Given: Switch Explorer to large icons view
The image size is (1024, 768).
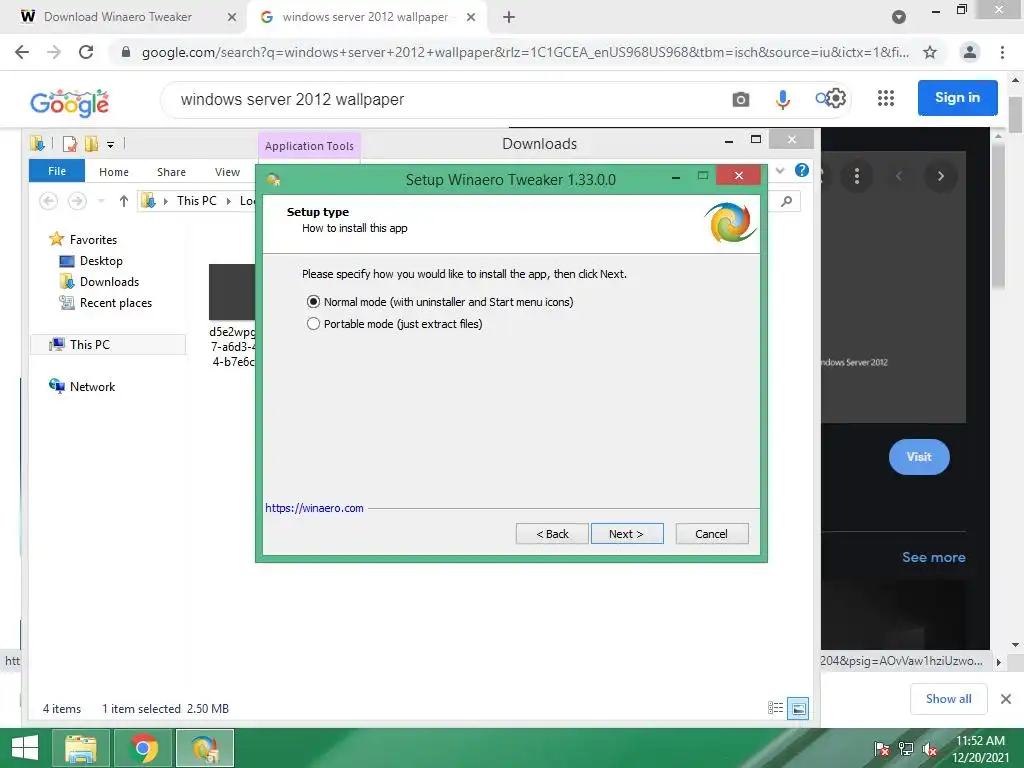Looking at the screenshot, I should [798, 708].
